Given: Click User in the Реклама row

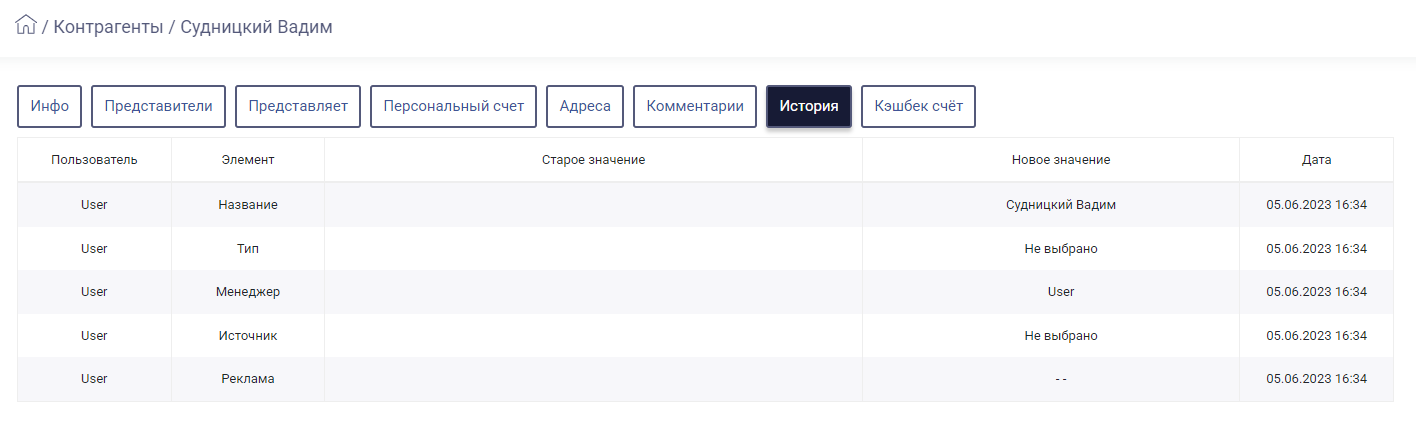Looking at the screenshot, I should pyautogui.click(x=94, y=379).
